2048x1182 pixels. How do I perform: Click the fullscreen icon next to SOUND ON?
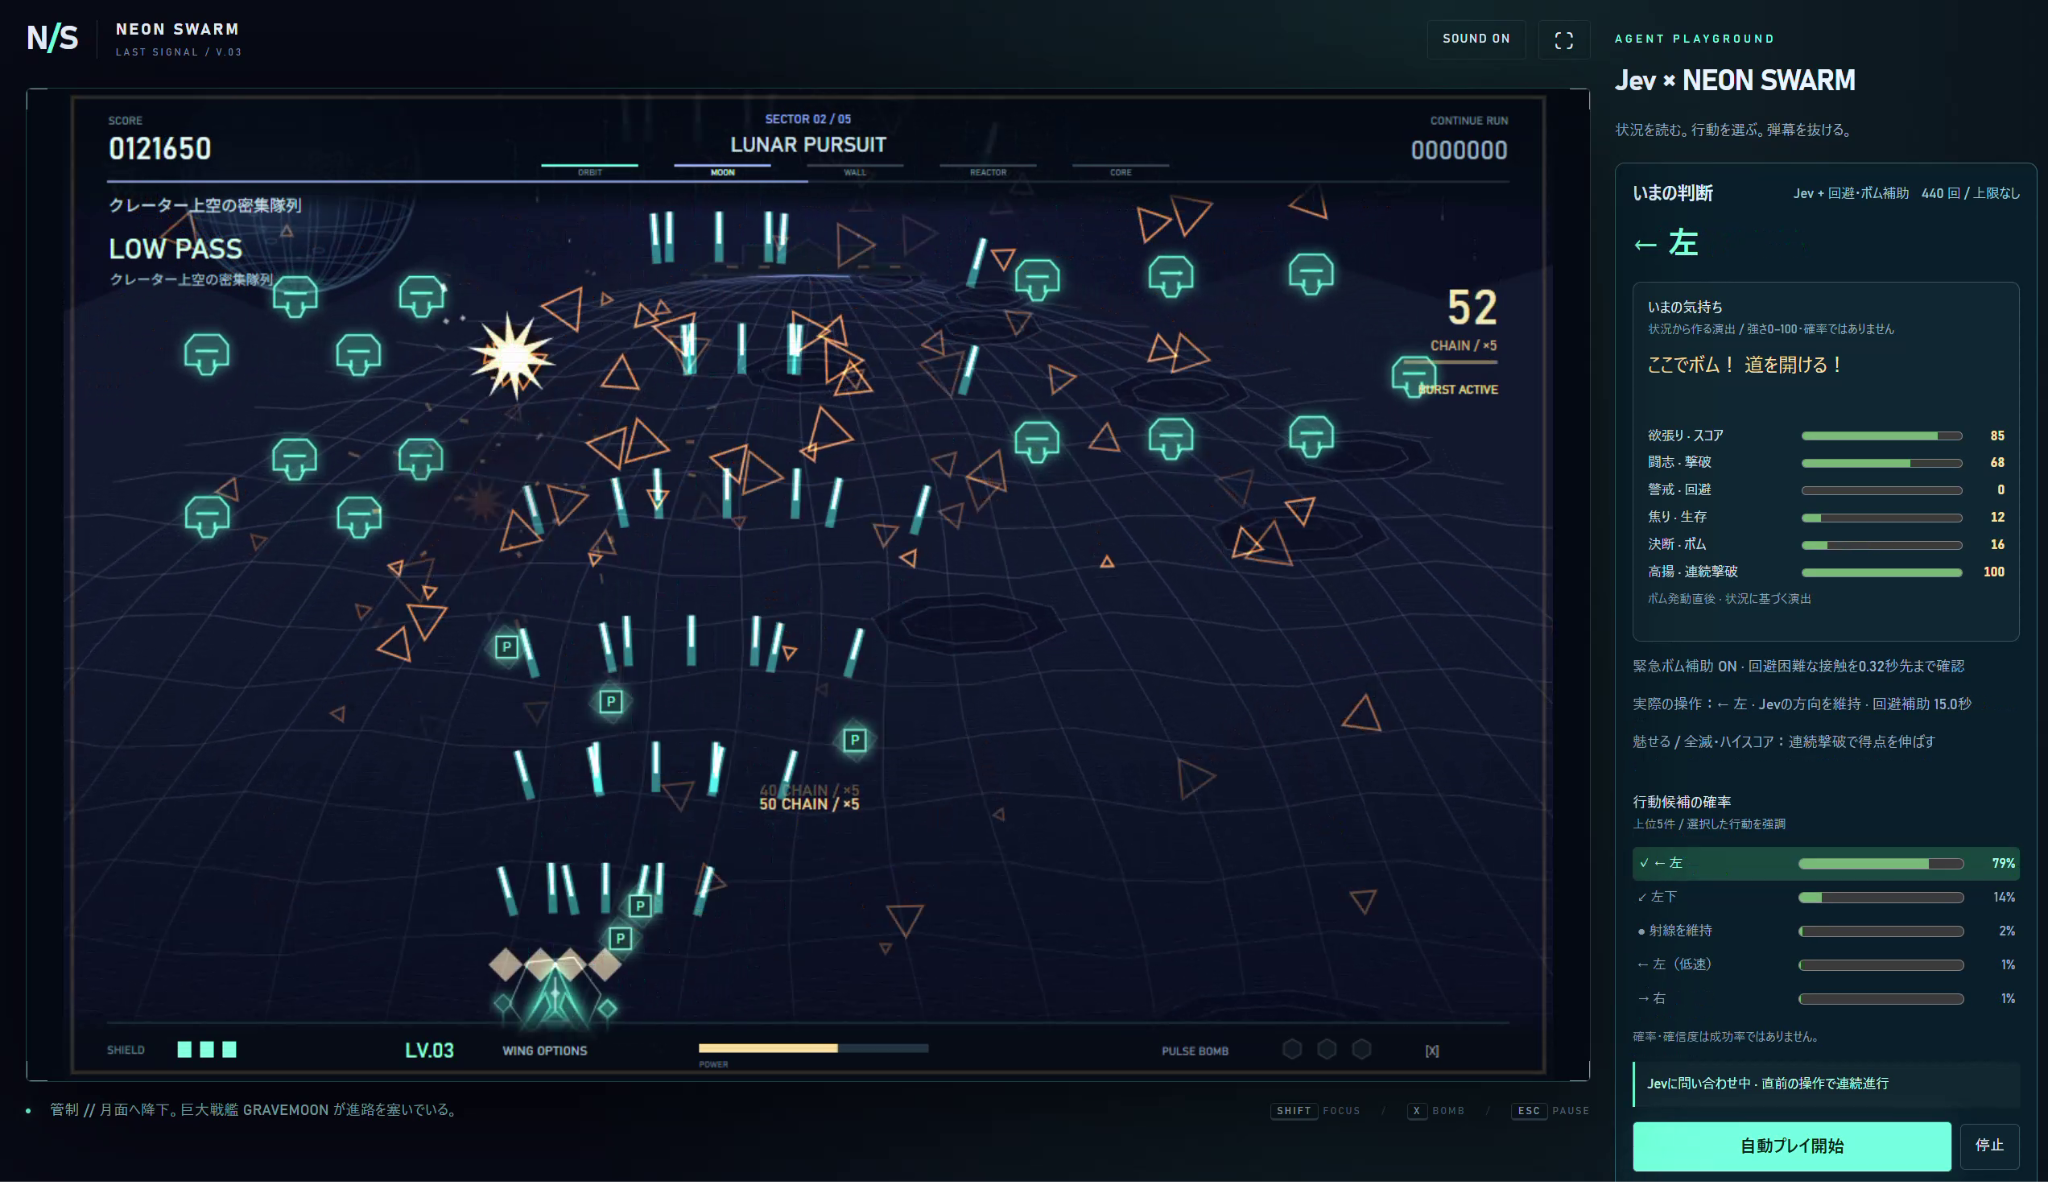[x=1564, y=40]
